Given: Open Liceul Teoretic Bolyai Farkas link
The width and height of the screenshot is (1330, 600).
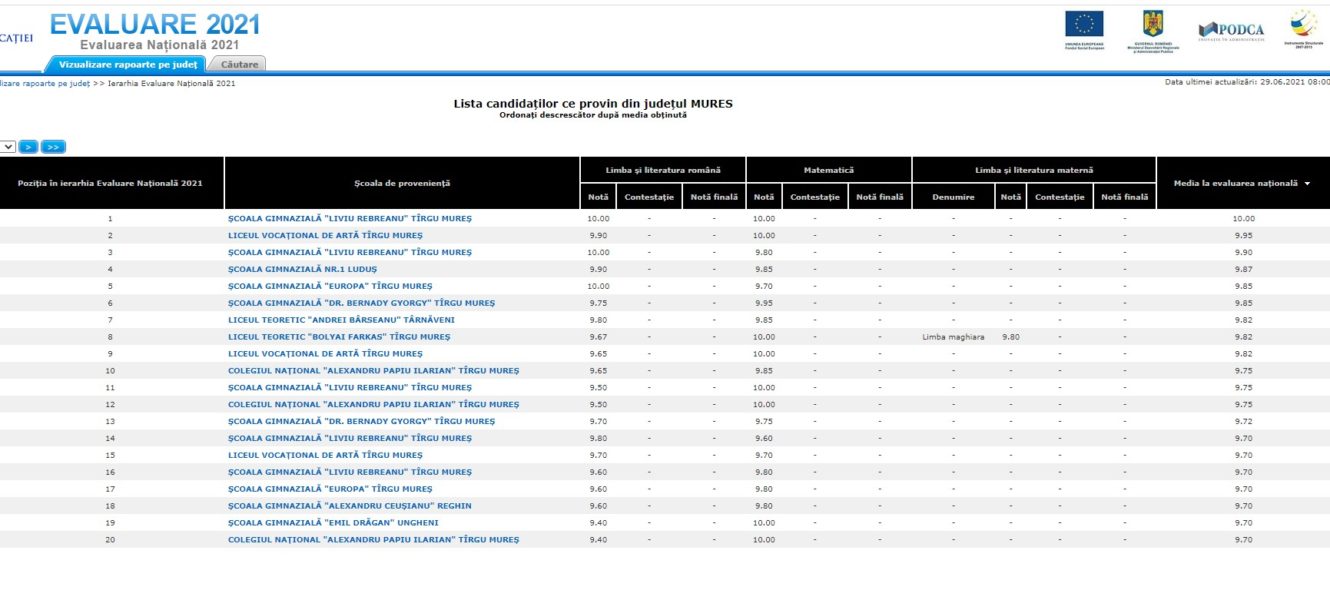Looking at the screenshot, I should tap(339, 337).
